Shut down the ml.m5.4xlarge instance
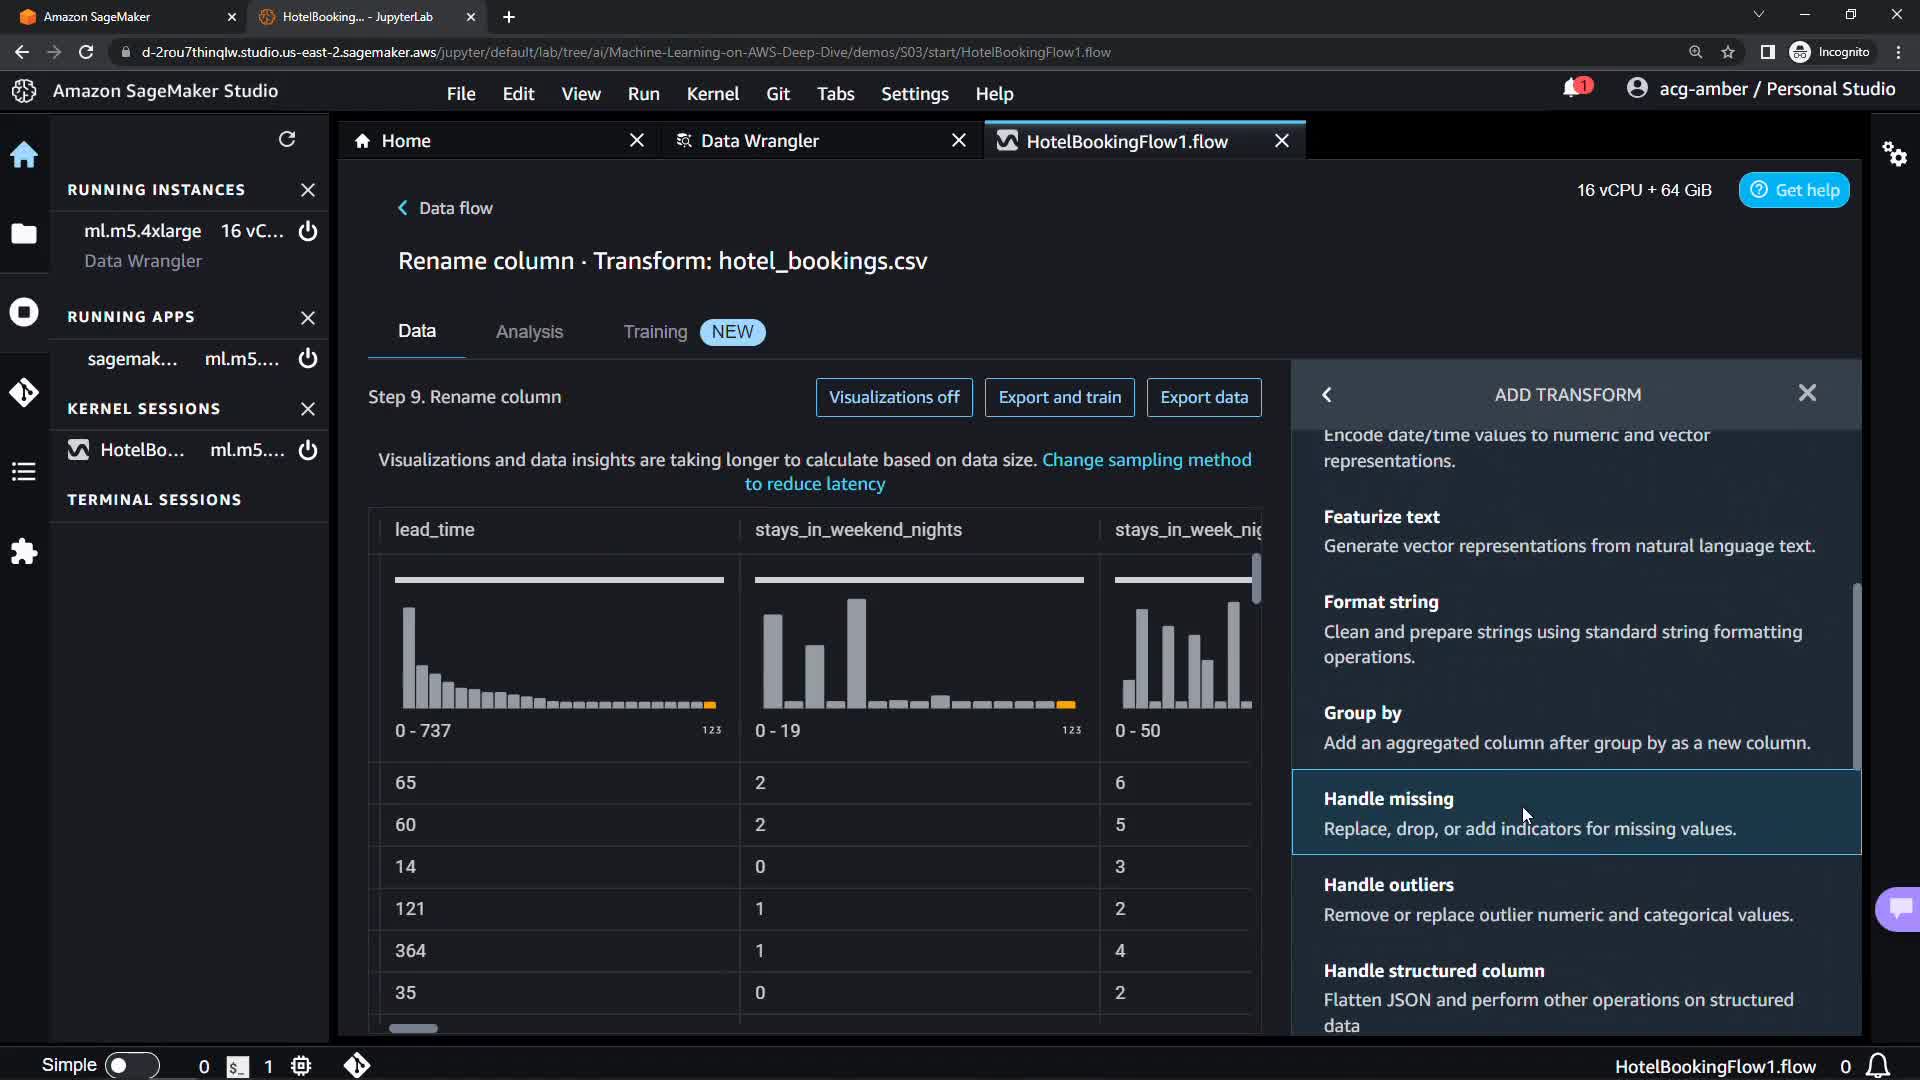 [308, 231]
